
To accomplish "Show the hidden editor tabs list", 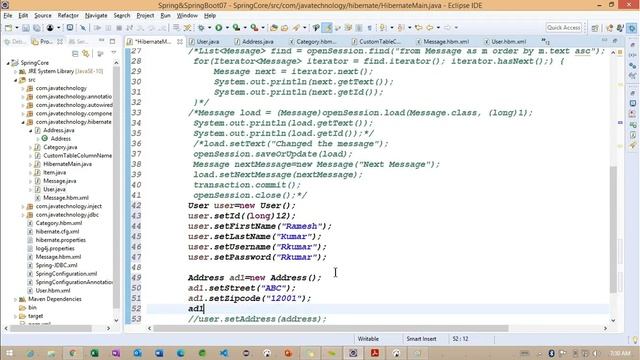I will [x=545, y=41].
